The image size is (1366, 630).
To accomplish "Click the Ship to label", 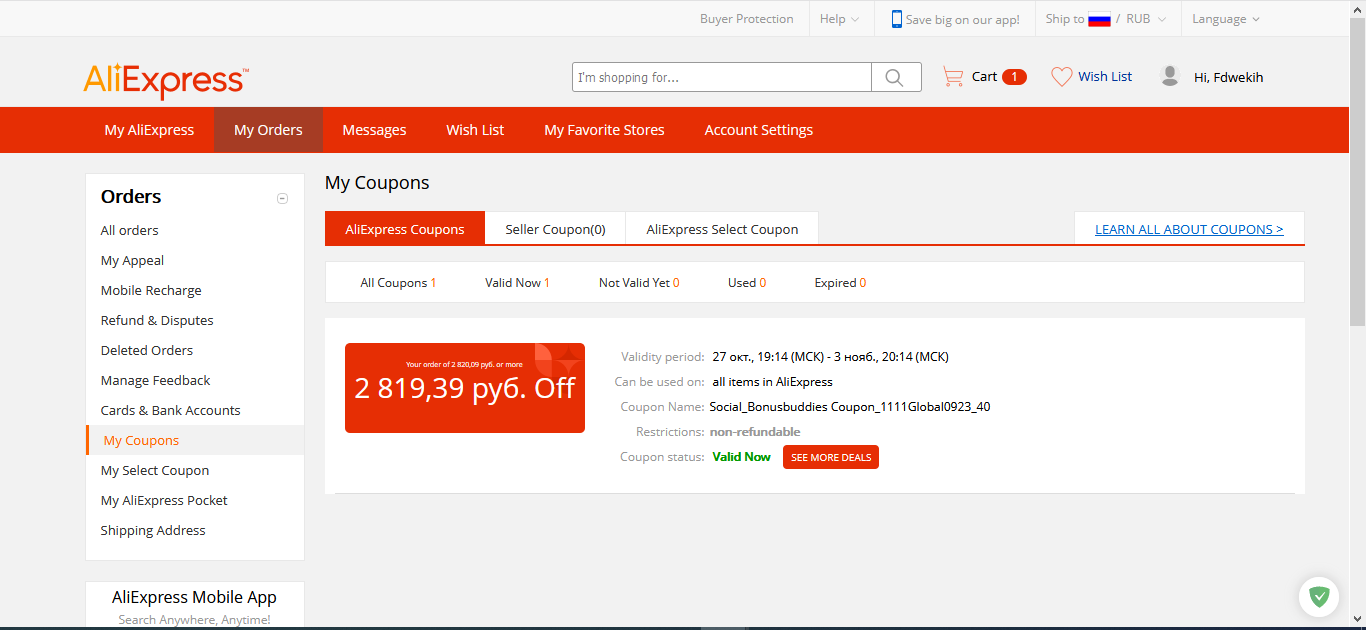I will coord(1064,19).
